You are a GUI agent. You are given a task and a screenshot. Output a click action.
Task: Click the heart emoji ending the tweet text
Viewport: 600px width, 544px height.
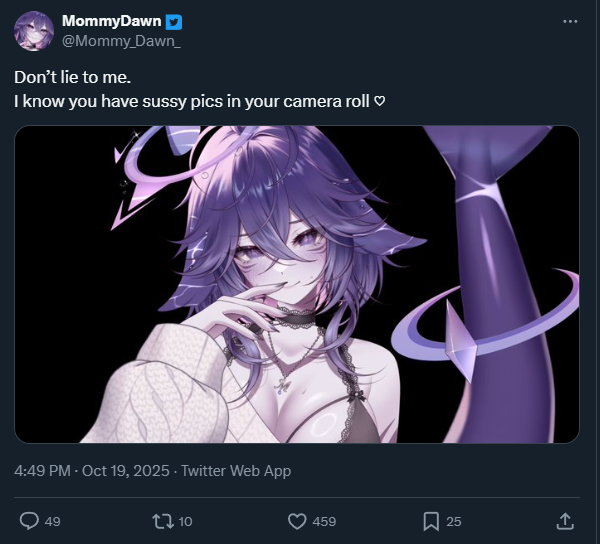[379, 101]
